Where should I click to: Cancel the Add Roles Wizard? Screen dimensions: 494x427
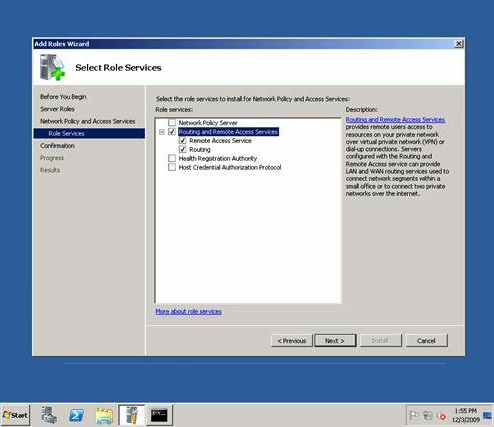[426, 341]
